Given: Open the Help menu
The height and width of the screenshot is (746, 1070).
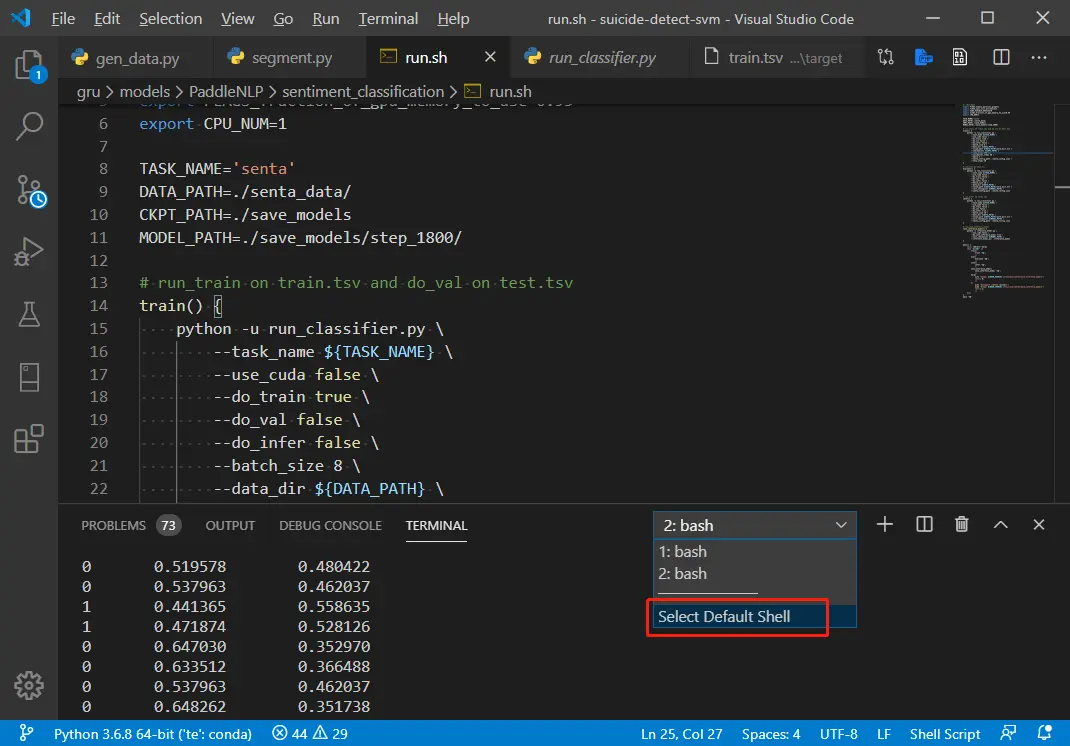Looking at the screenshot, I should (x=453, y=18).
